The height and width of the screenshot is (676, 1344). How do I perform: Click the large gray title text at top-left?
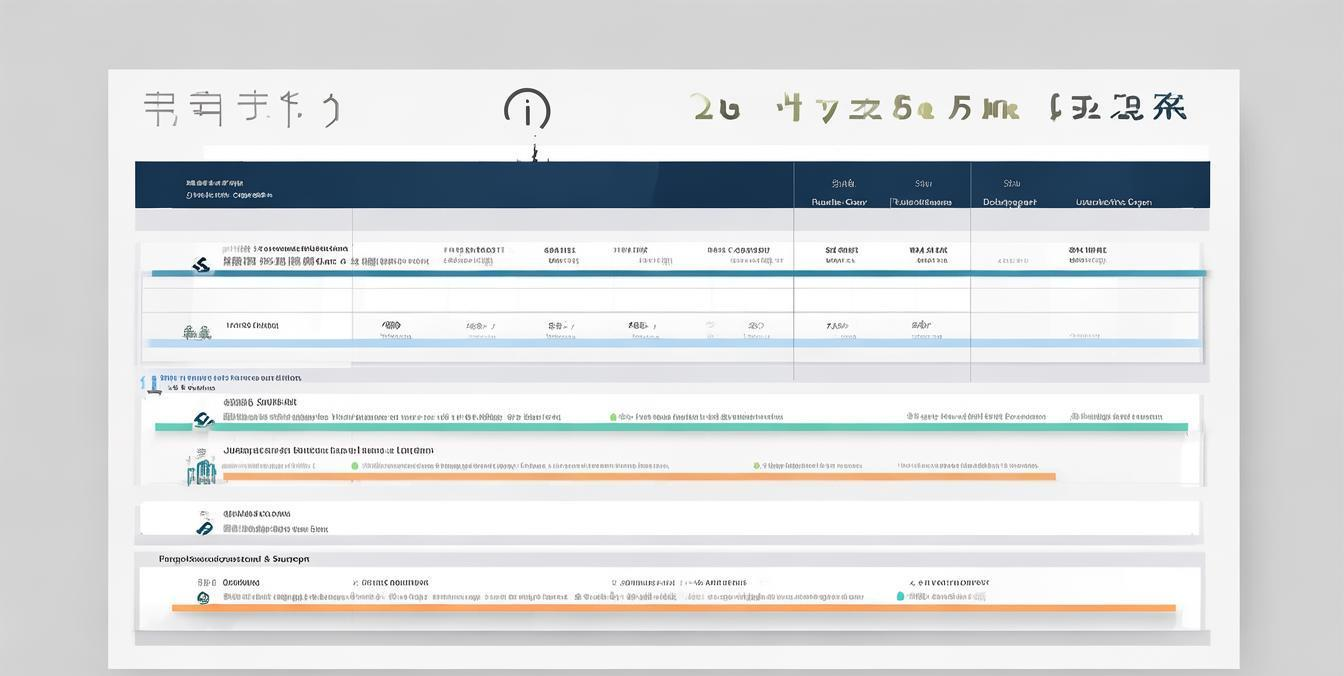pyautogui.click(x=241, y=109)
